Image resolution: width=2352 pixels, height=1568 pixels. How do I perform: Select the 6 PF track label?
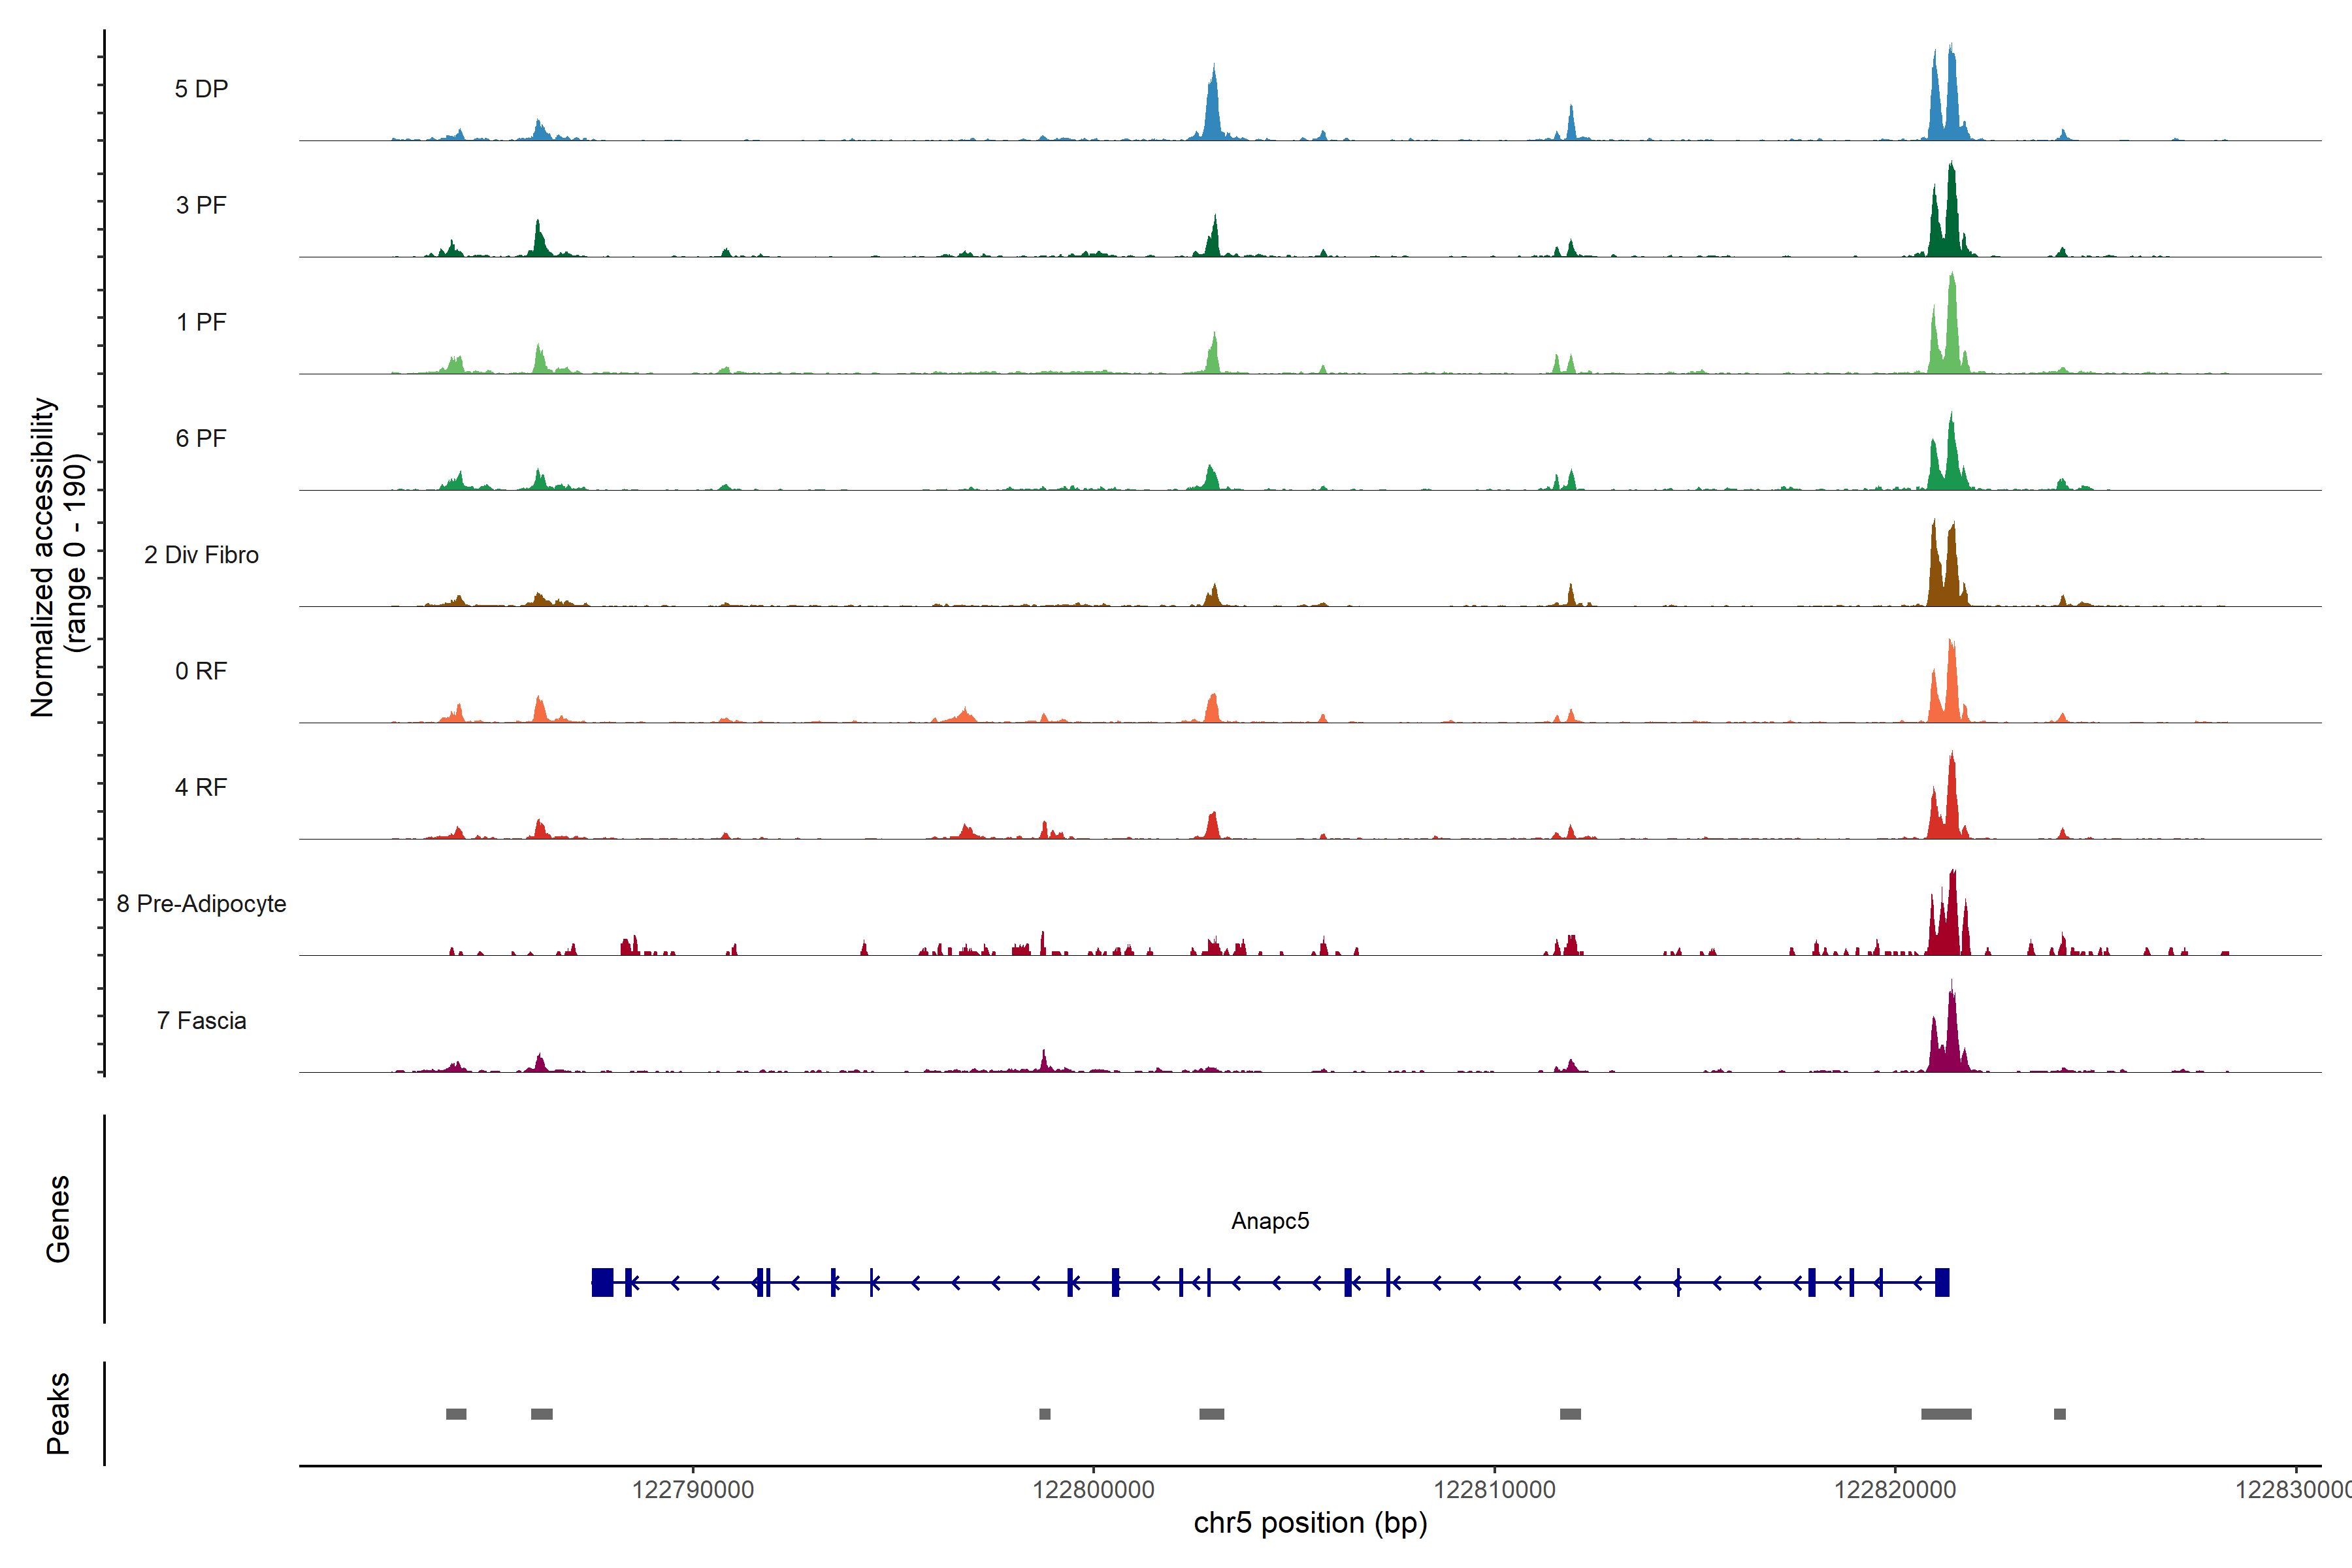click(201, 438)
